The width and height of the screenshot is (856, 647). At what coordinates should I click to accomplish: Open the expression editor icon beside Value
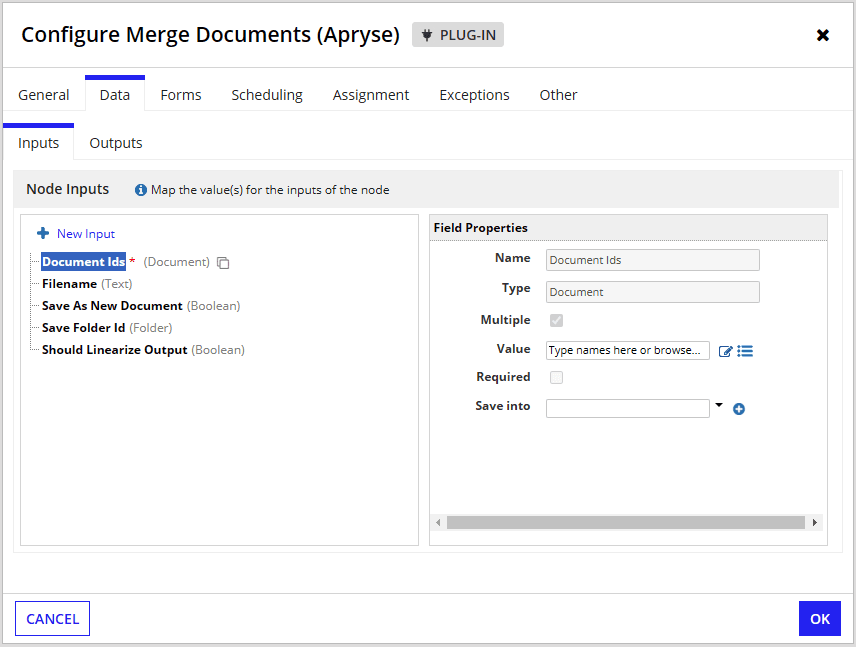[726, 351]
